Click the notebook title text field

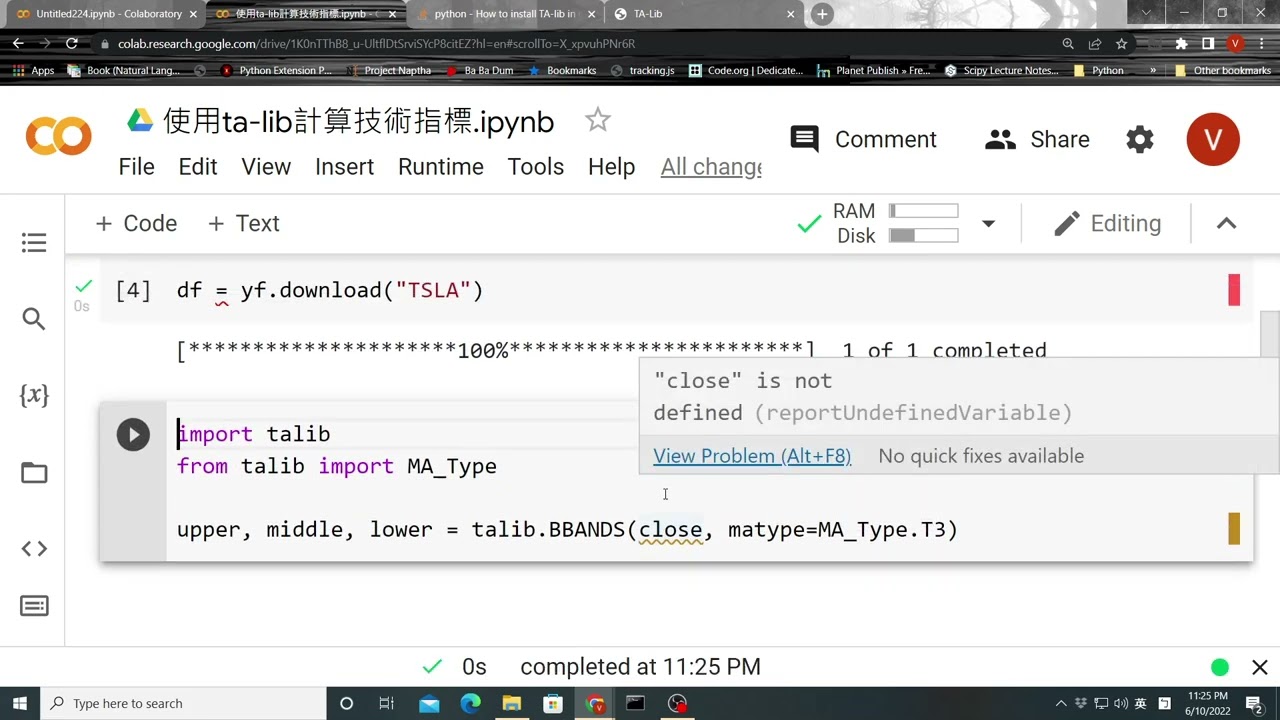click(358, 121)
